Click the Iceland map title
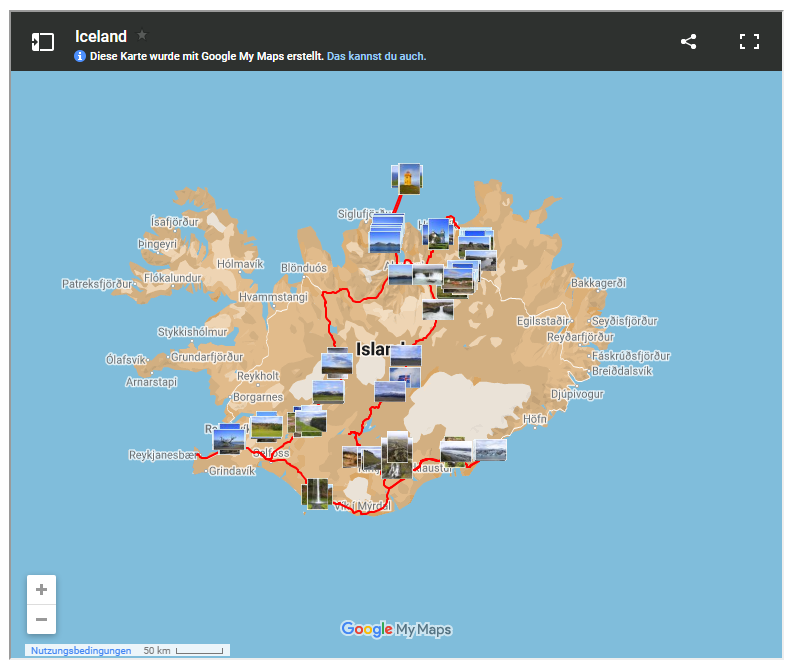 [x=101, y=36]
